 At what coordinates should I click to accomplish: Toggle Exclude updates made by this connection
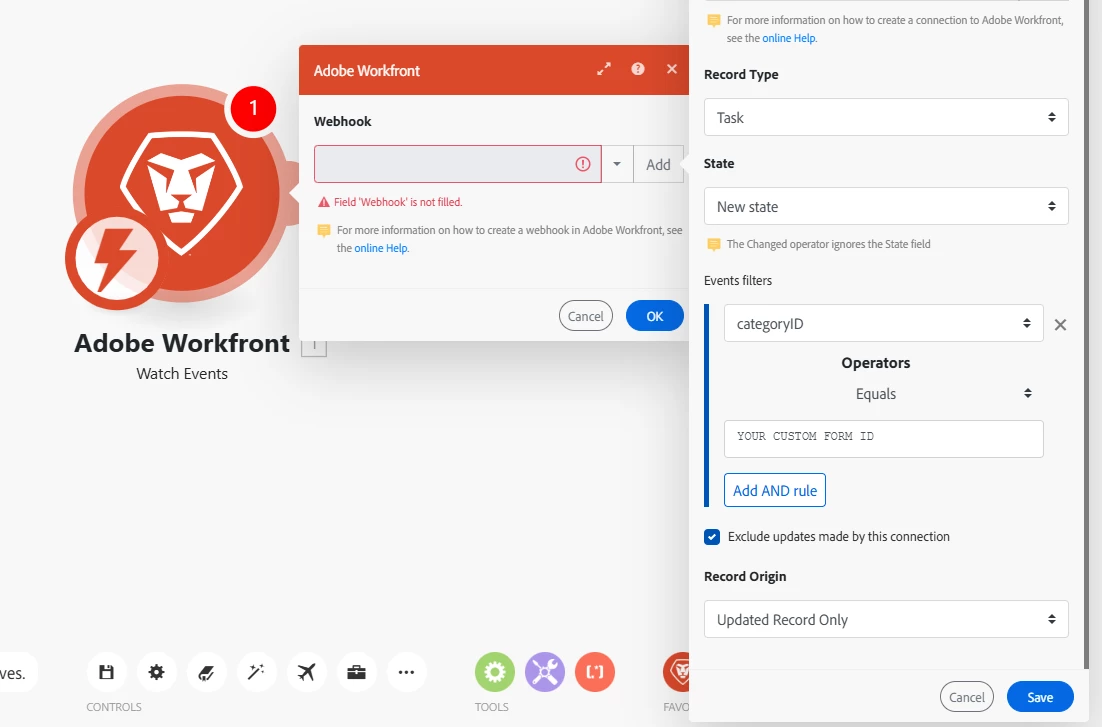pyautogui.click(x=712, y=536)
